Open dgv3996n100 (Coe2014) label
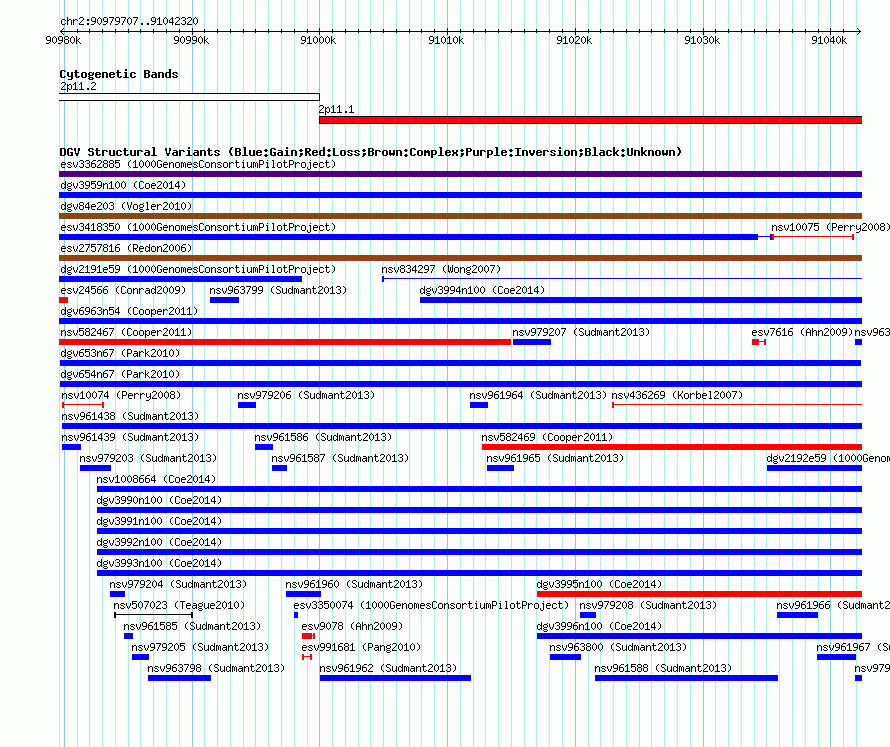This screenshot has width=890, height=747. [x=599, y=626]
